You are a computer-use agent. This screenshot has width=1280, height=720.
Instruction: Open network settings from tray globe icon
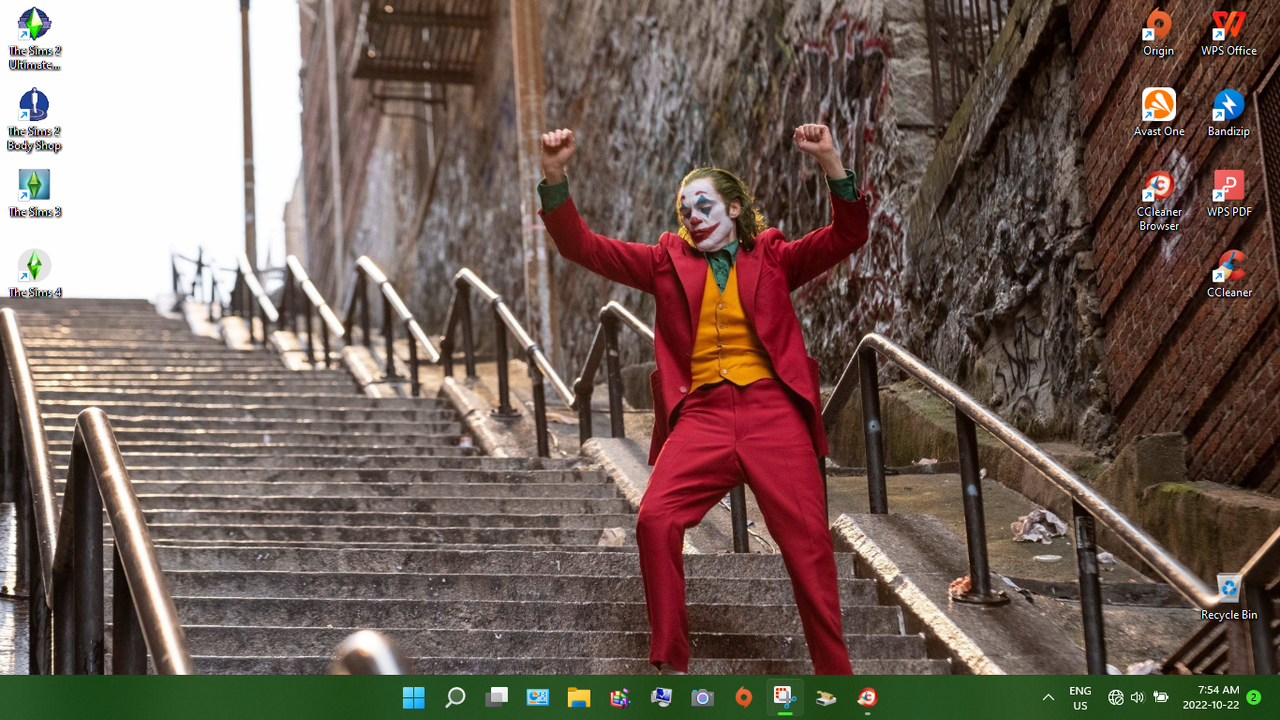pos(1116,697)
